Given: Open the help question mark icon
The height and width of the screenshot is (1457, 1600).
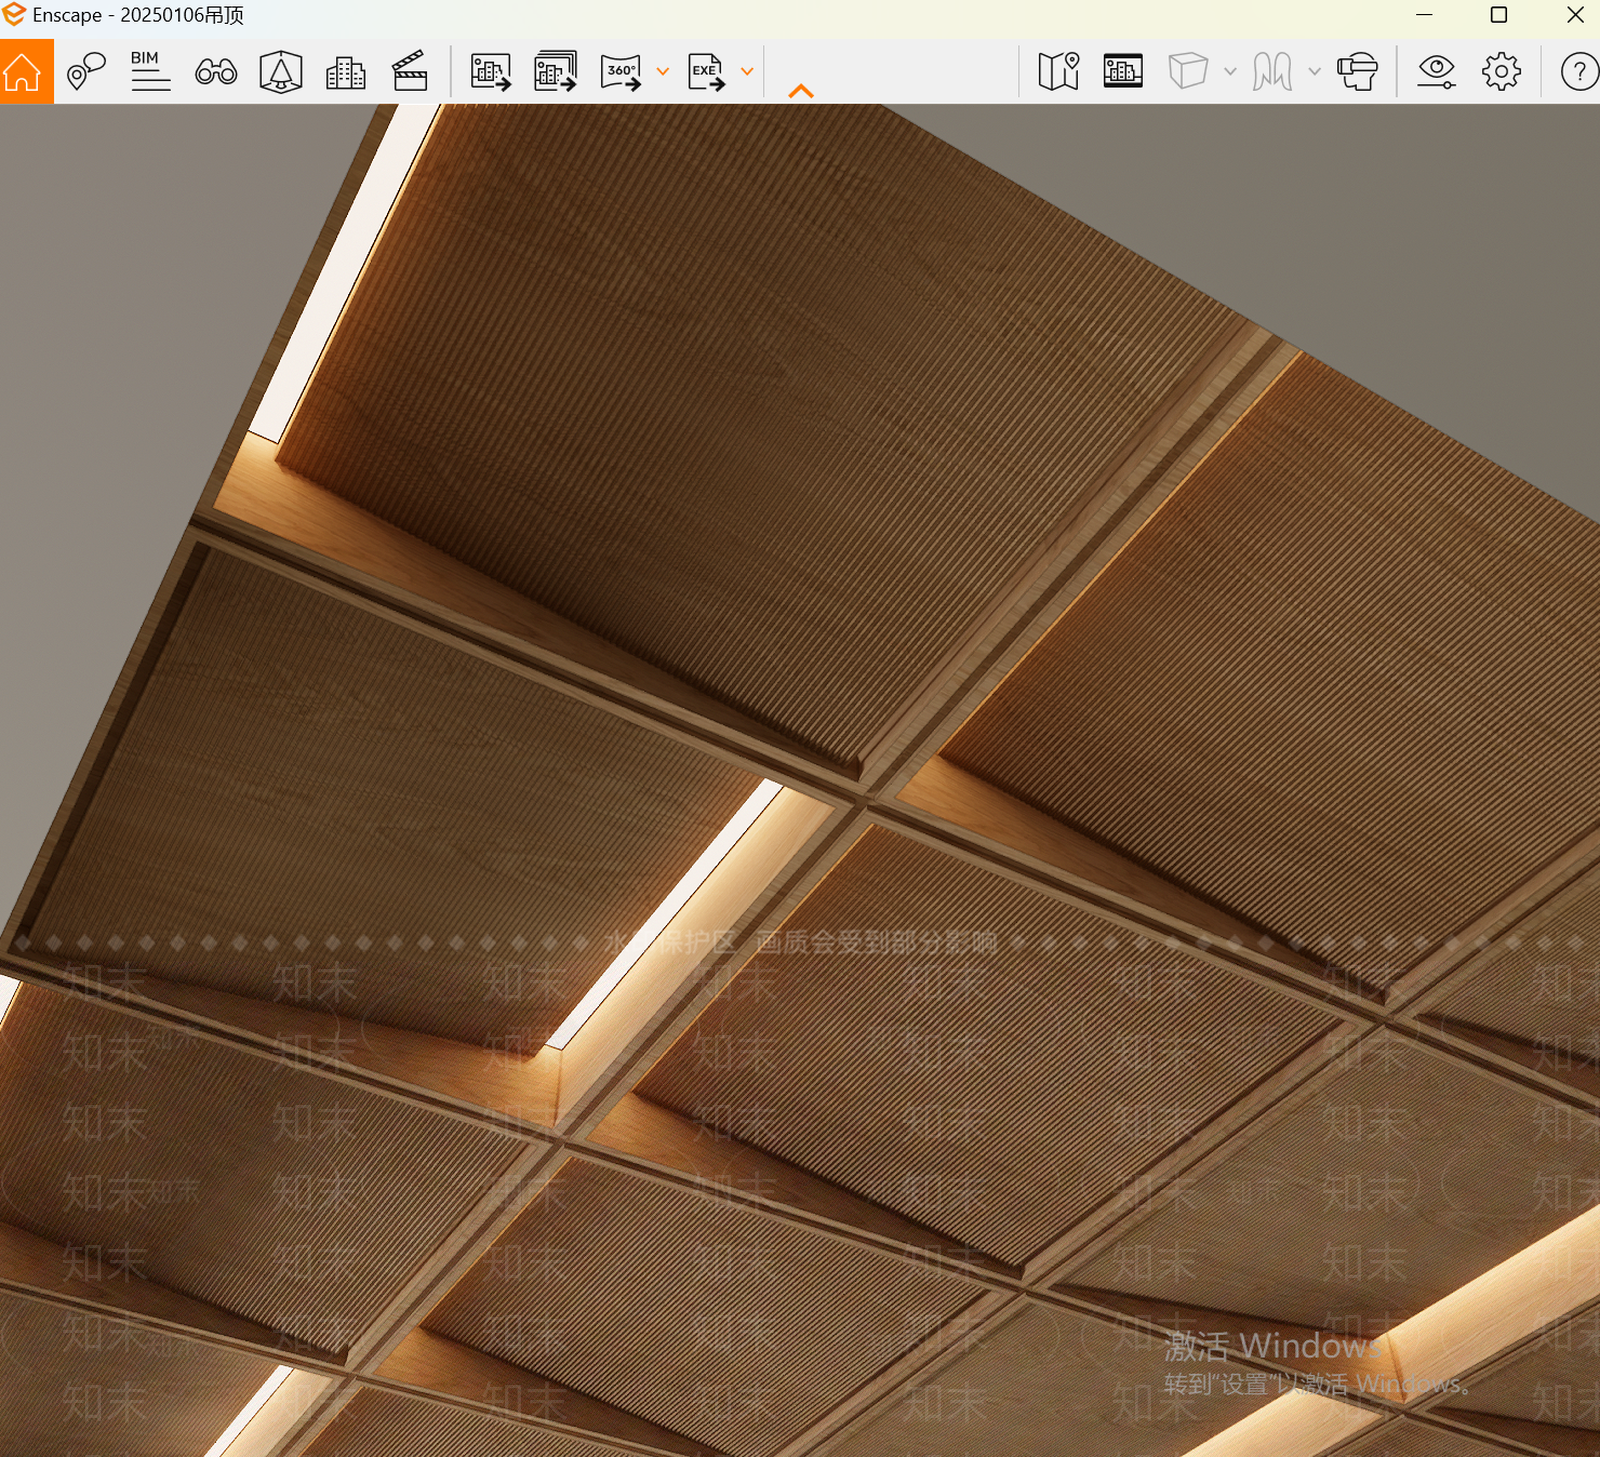Looking at the screenshot, I should tap(1579, 71).
